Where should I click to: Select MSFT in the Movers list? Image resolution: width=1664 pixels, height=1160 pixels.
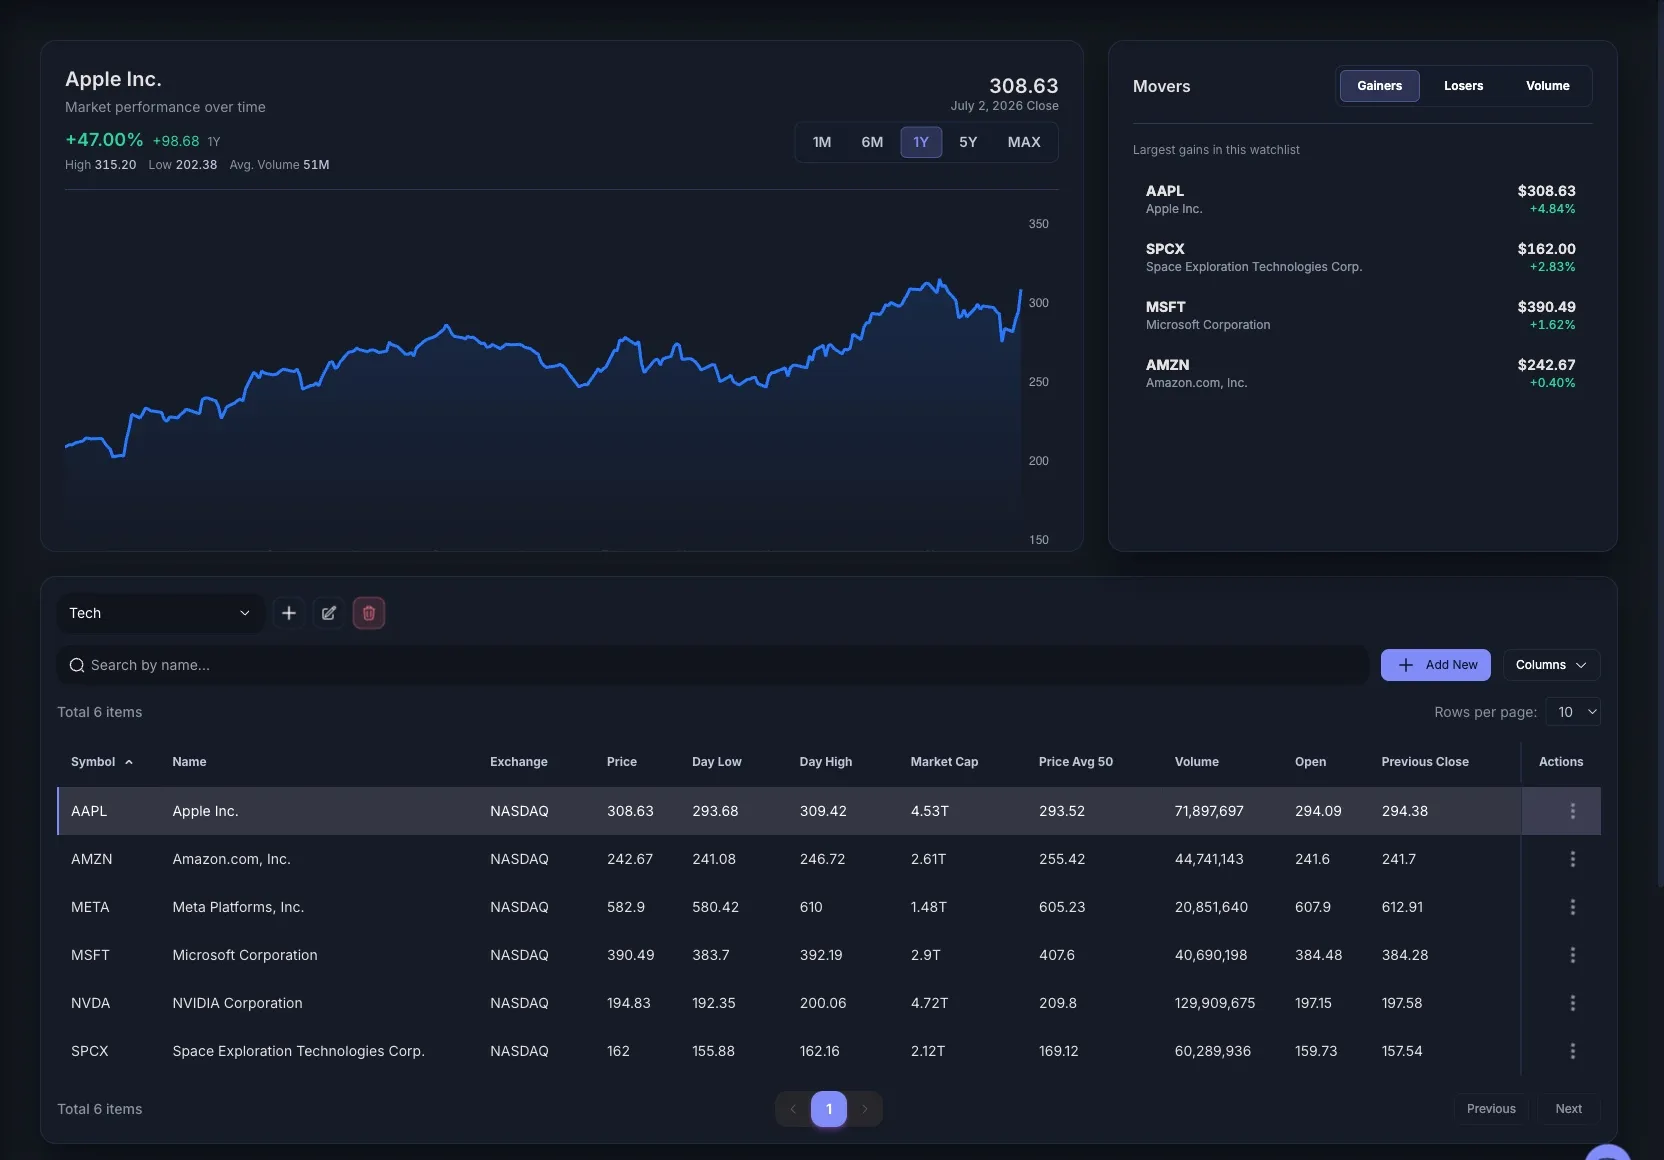point(1360,315)
